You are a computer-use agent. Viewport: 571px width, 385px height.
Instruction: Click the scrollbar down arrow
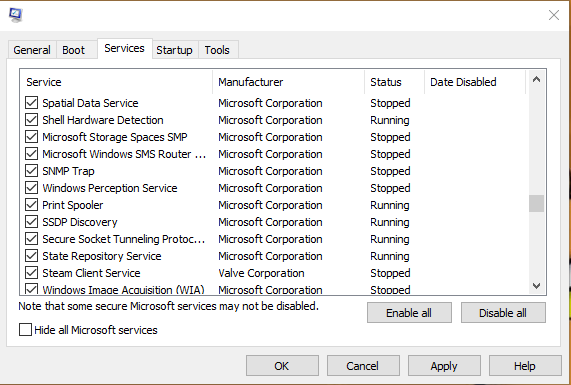[536, 286]
